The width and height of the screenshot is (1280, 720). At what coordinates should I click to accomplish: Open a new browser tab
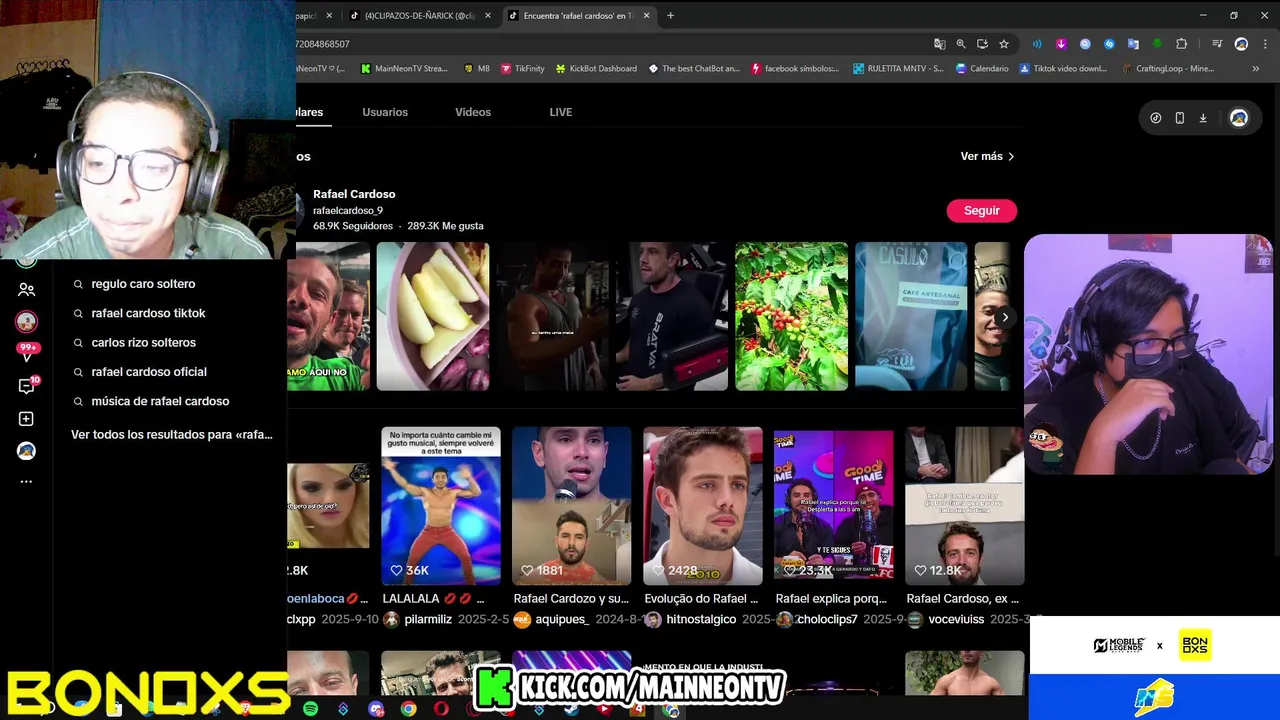[670, 15]
